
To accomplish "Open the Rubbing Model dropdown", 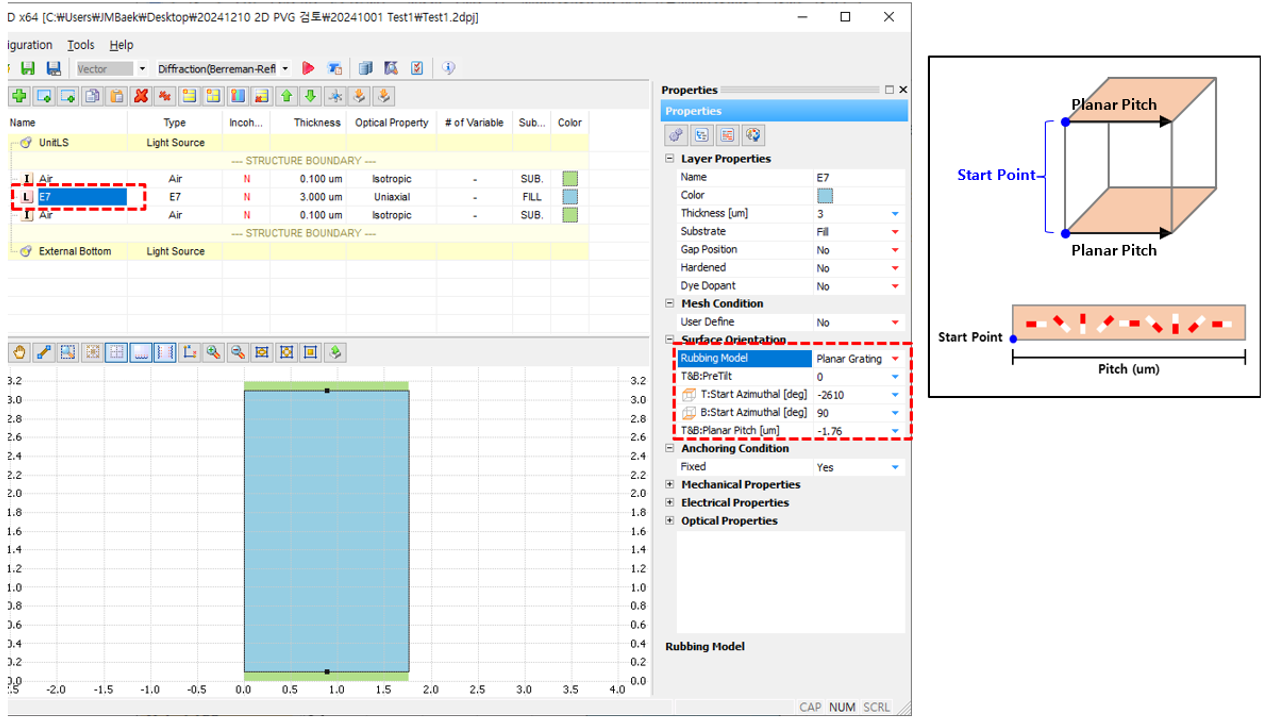I will (x=894, y=359).
